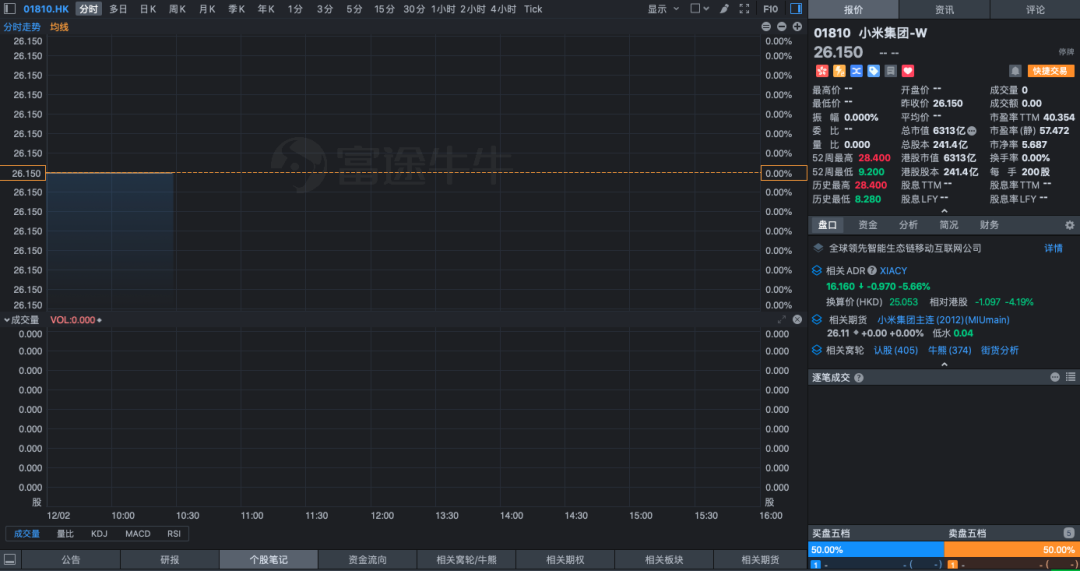This screenshot has width=1080, height=571.
Task: Select the 分析 analysis tab
Action: (x=908, y=225)
